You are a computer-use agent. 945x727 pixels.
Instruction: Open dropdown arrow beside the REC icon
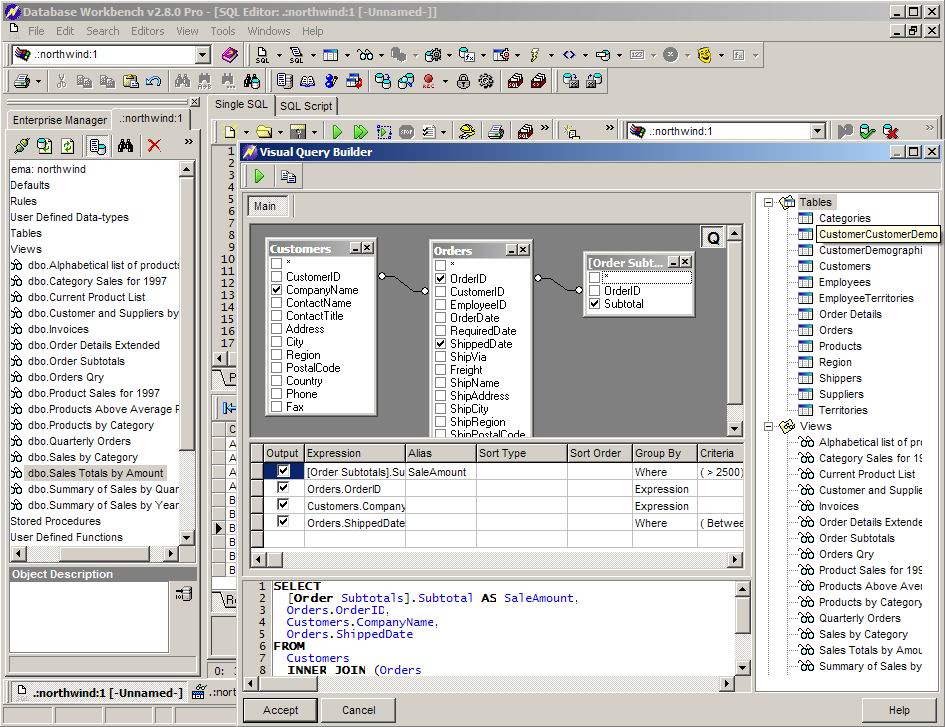445,81
